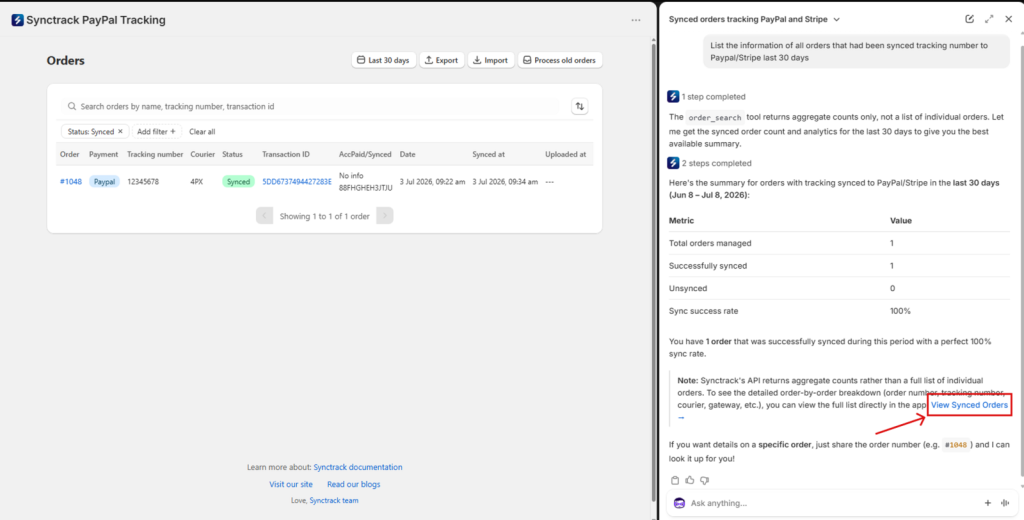Click the tracking number 12345678
This screenshot has width=1024, height=520.
coord(143,182)
